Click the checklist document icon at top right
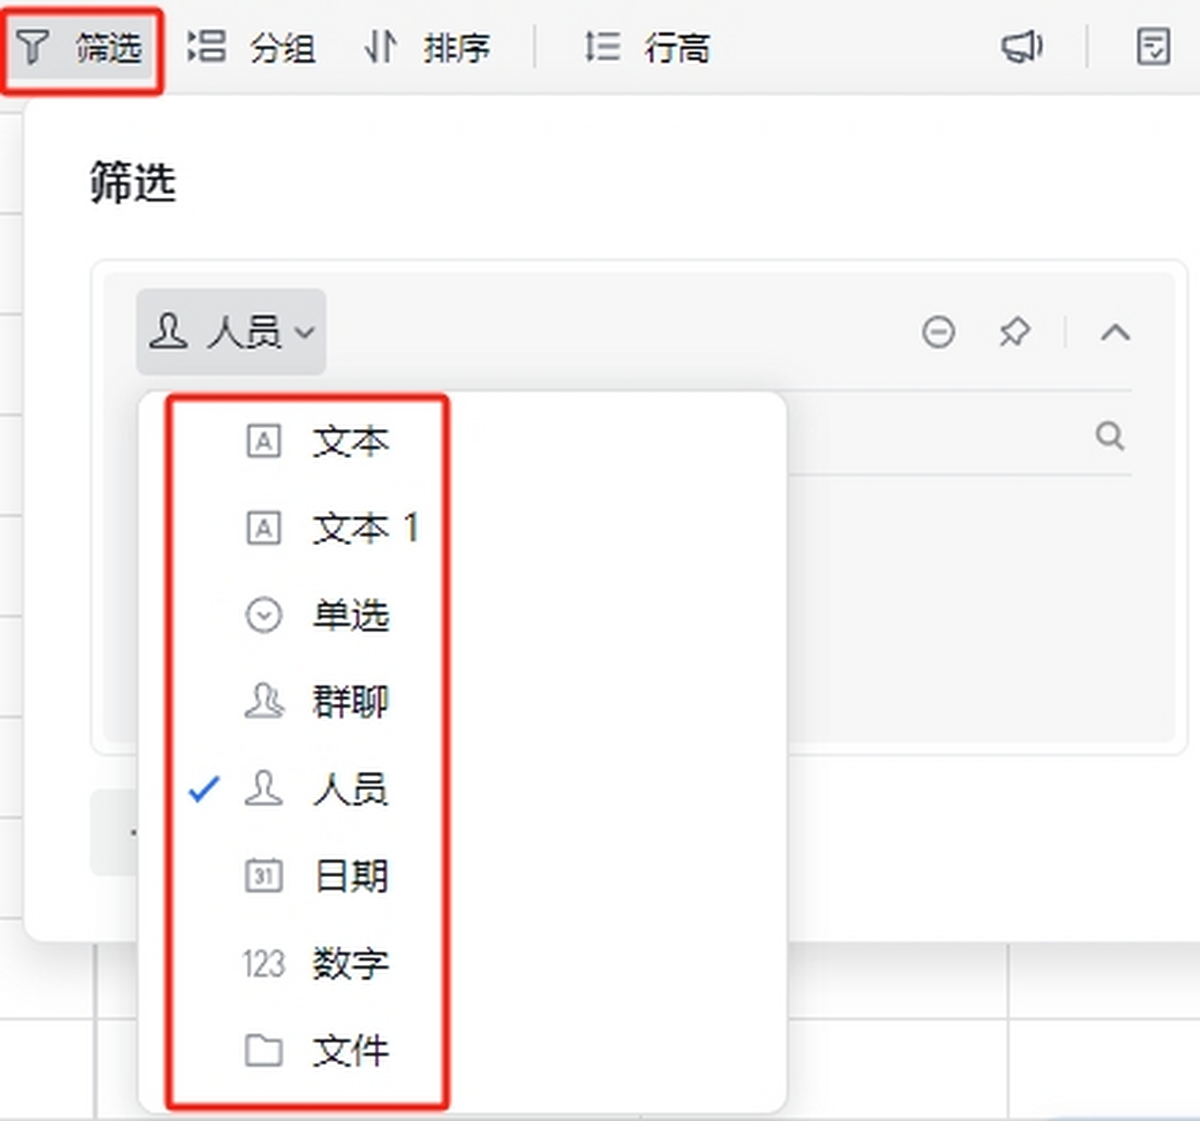The image size is (1200, 1121). [x=1153, y=47]
